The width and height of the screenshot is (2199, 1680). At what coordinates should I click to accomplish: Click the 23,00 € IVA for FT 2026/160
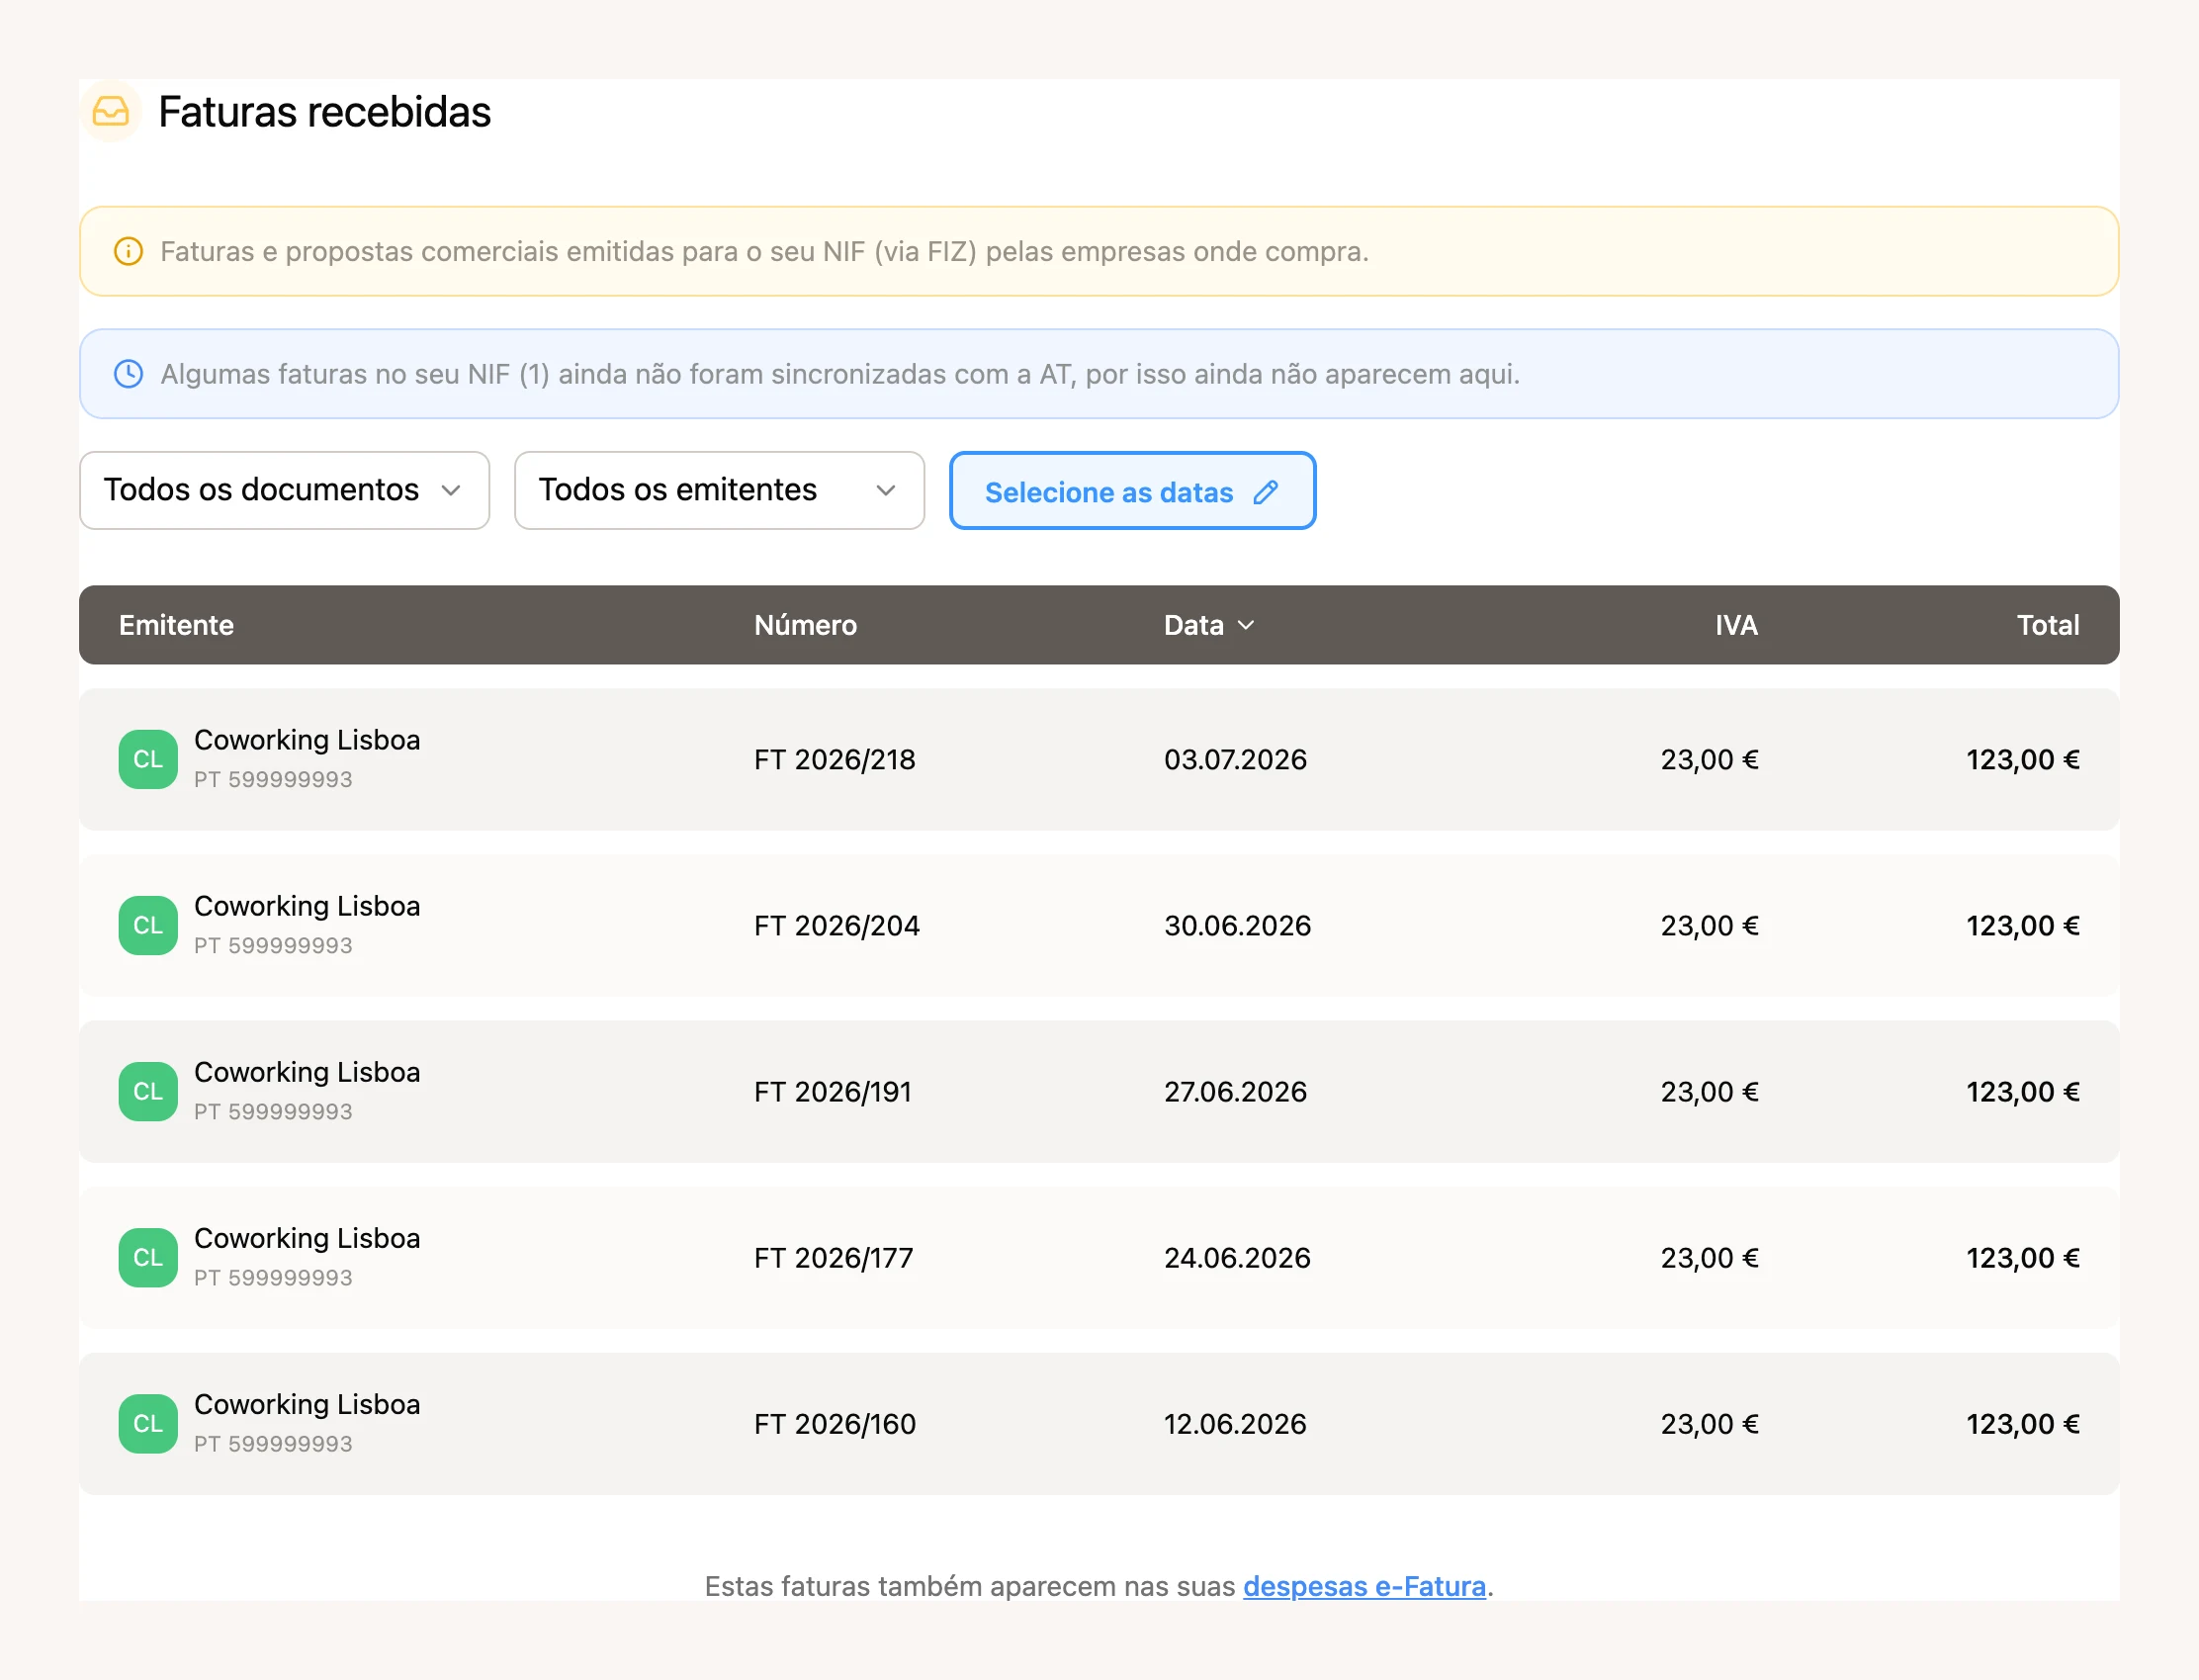click(x=1709, y=1423)
